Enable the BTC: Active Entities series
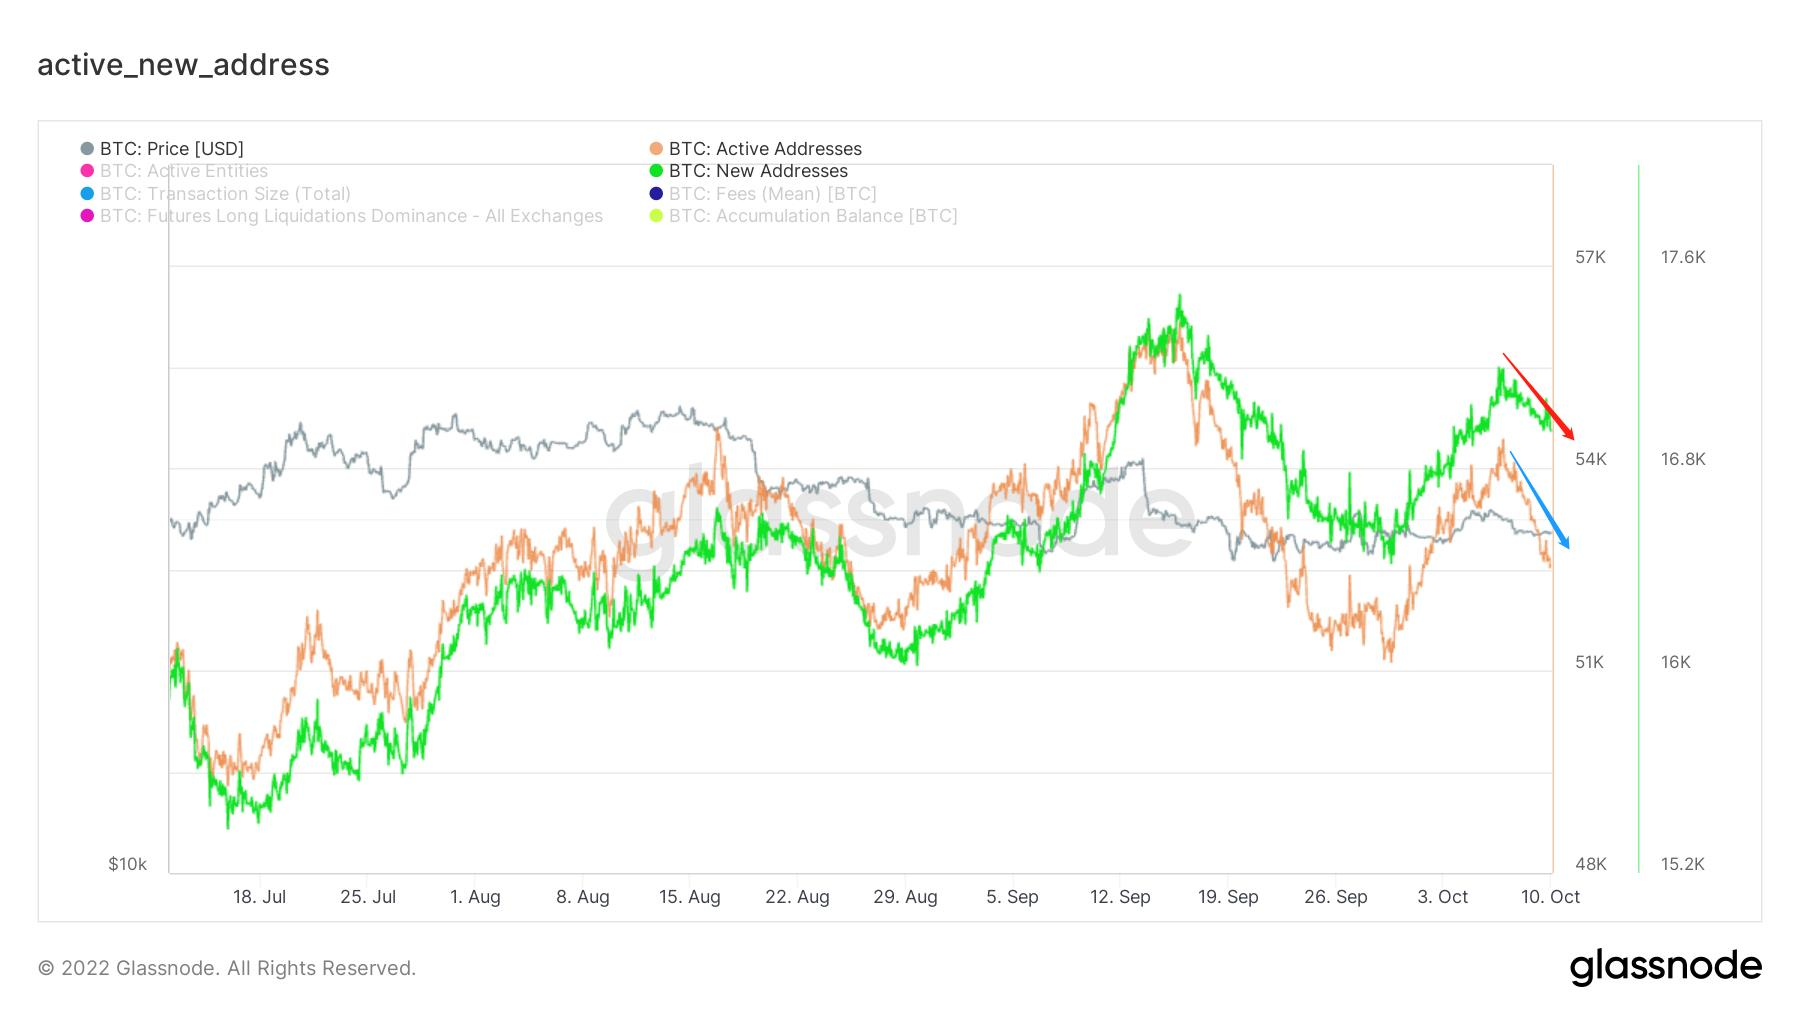The image size is (1800, 1013). click(x=183, y=171)
